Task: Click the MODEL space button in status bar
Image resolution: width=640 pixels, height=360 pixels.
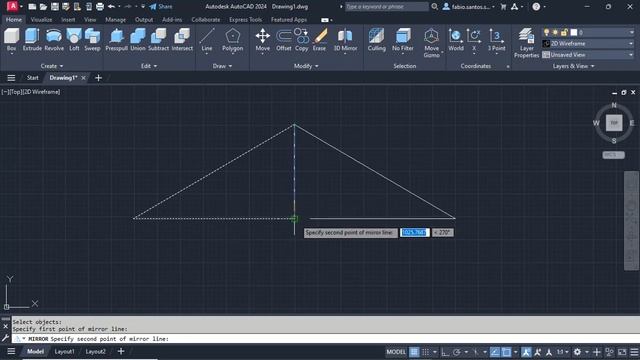Action: pos(396,351)
